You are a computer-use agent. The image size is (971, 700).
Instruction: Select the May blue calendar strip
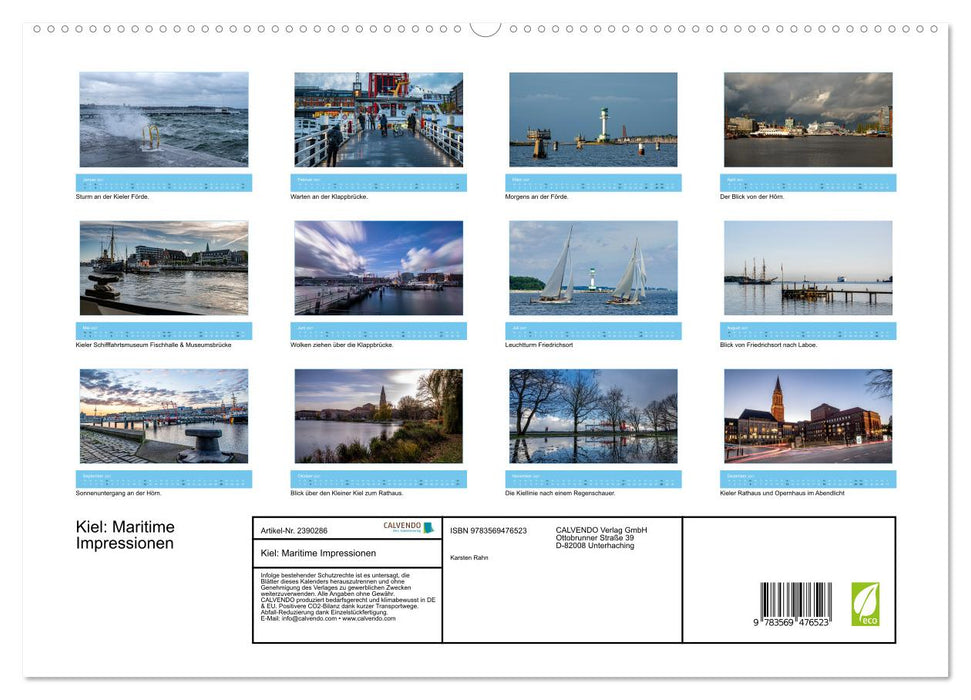point(164,331)
